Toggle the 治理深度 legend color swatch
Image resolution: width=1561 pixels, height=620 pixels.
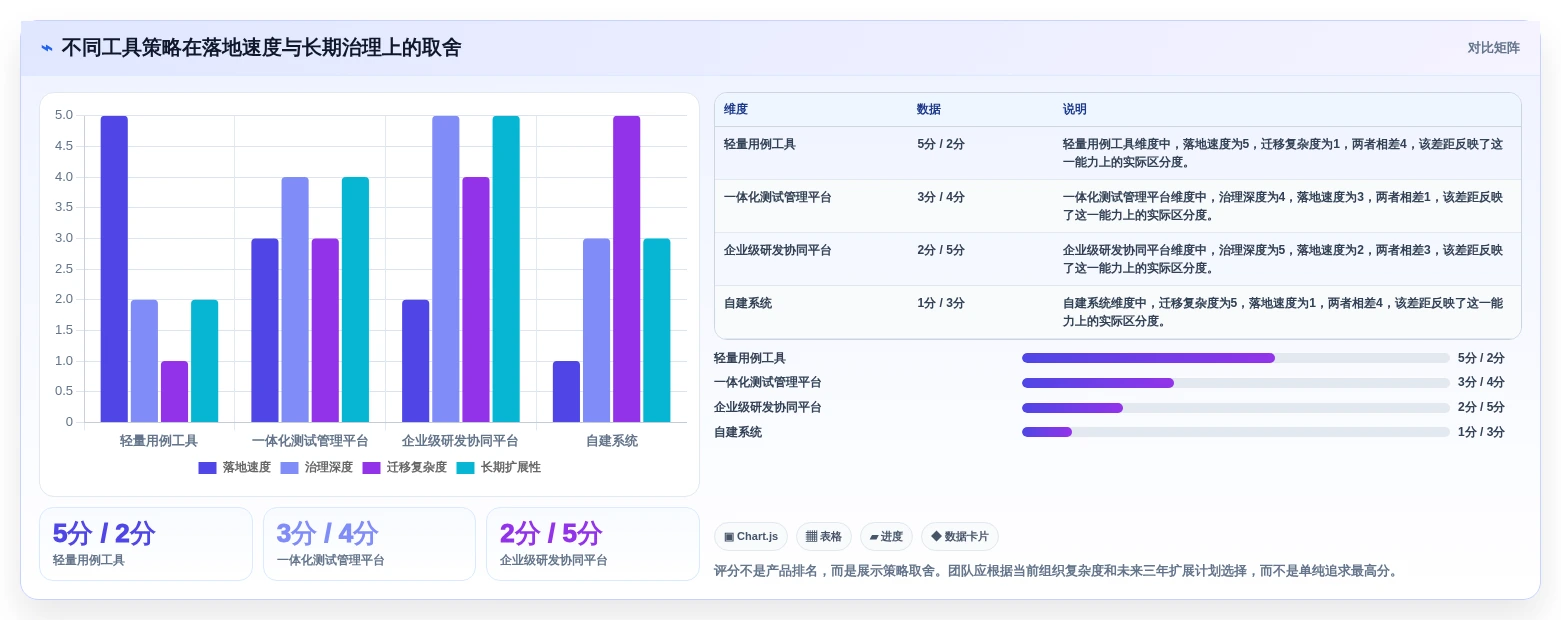[x=289, y=468]
